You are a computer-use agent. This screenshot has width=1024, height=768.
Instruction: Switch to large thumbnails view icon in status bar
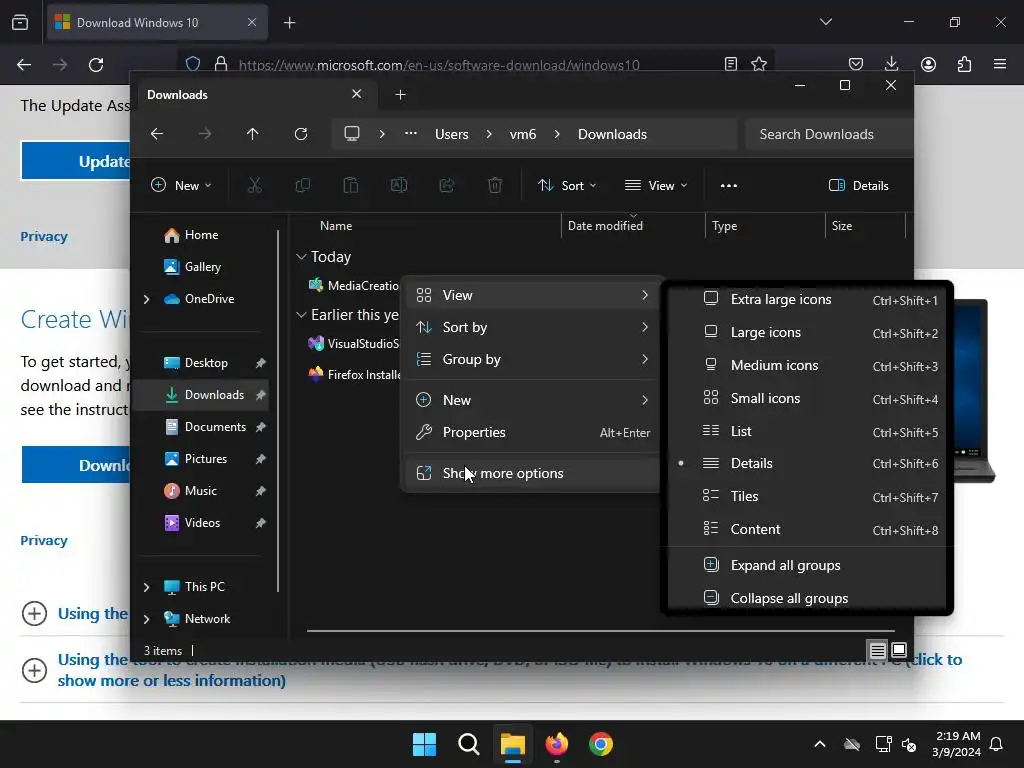(x=899, y=650)
